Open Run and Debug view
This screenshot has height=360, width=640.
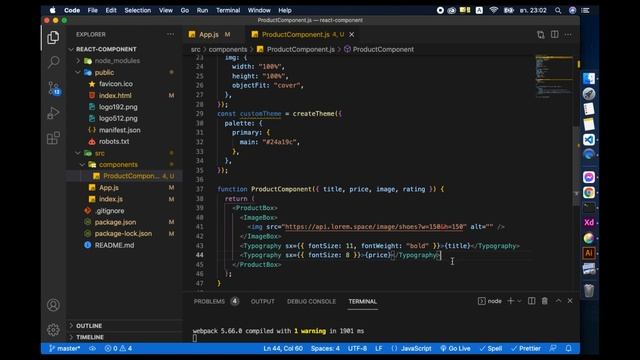coord(53,113)
